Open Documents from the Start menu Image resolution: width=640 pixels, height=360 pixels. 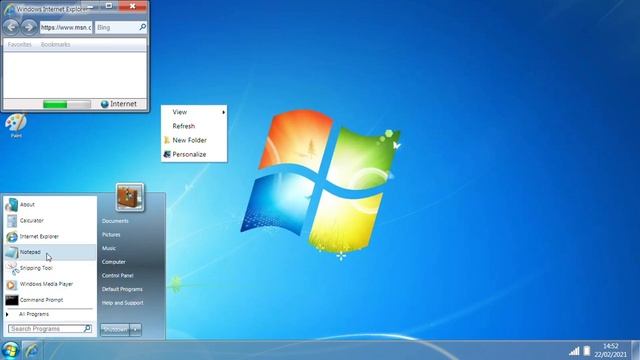tap(115, 221)
